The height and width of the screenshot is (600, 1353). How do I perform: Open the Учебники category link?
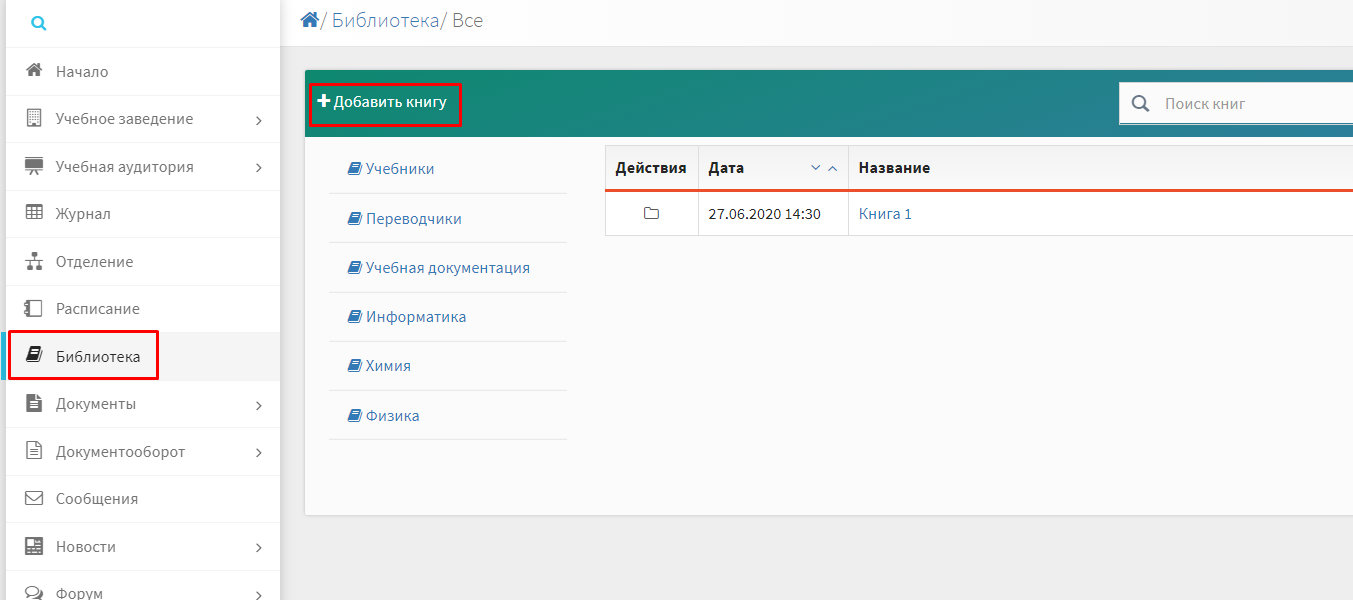[x=400, y=169]
